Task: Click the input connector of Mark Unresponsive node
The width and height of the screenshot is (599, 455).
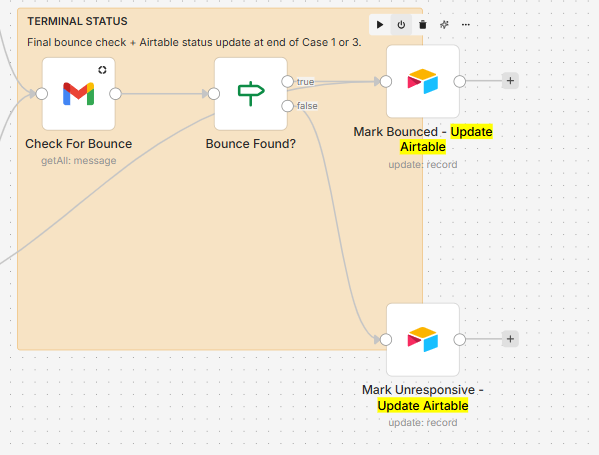Action: pos(386,339)
